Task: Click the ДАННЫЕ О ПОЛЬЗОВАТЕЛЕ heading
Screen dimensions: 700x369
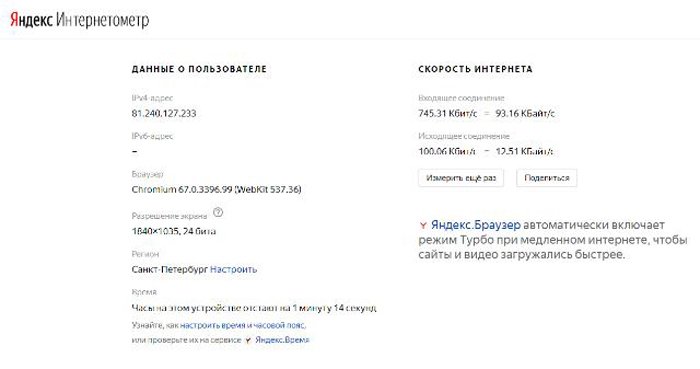Action: tap(199, 69)
